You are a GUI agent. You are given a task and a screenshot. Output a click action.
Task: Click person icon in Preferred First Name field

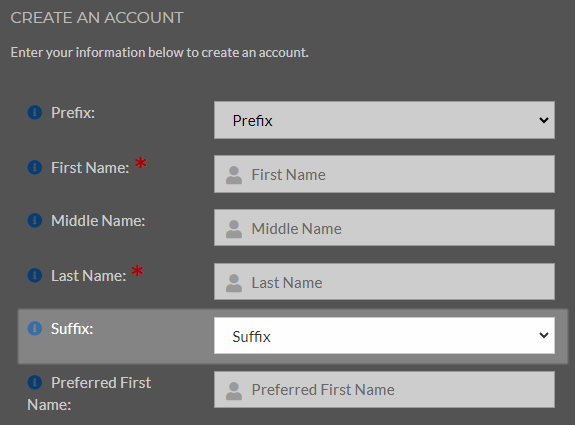(x=234, y=391)
